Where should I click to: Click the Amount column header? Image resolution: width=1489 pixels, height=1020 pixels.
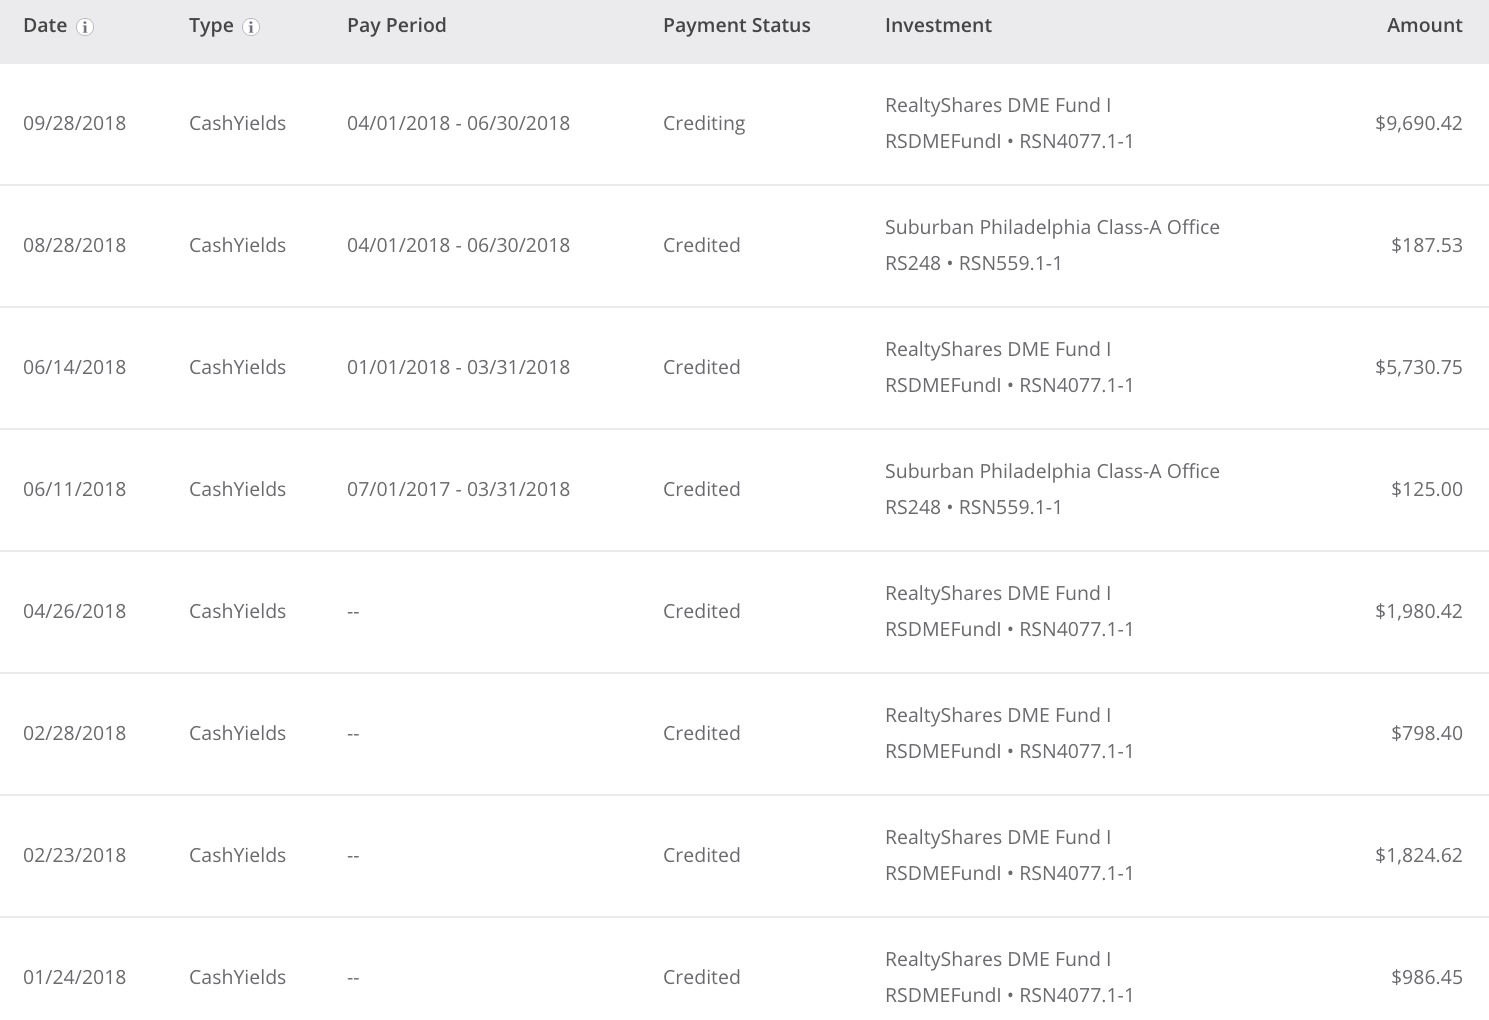point(1424,26)
